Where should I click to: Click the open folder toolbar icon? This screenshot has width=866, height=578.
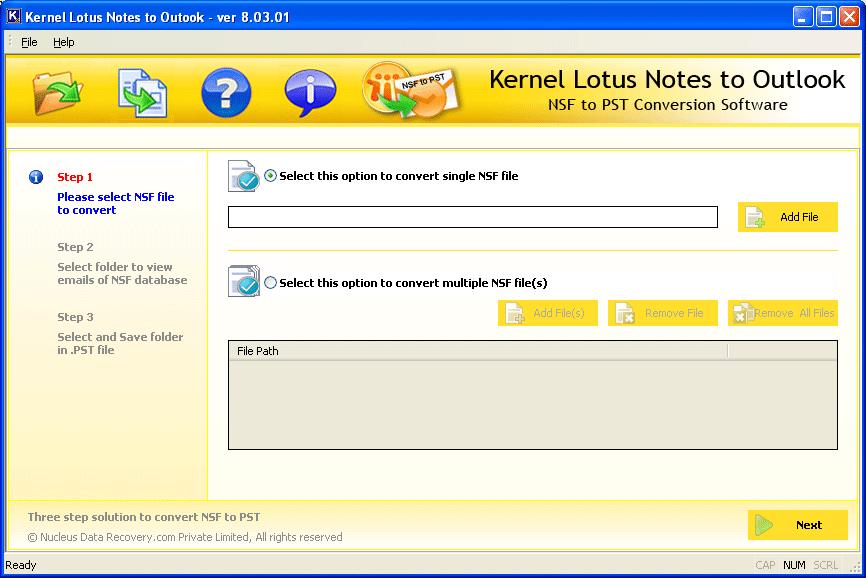pyautogui.click(x=57, y=93)
